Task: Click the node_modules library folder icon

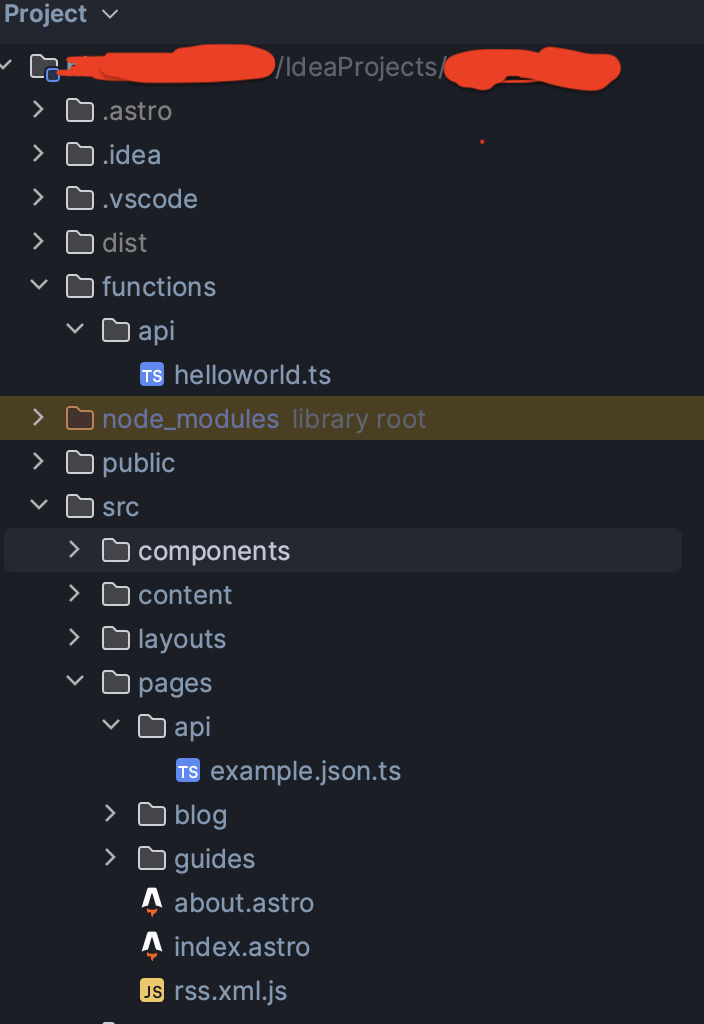Action: click(80, 419)
